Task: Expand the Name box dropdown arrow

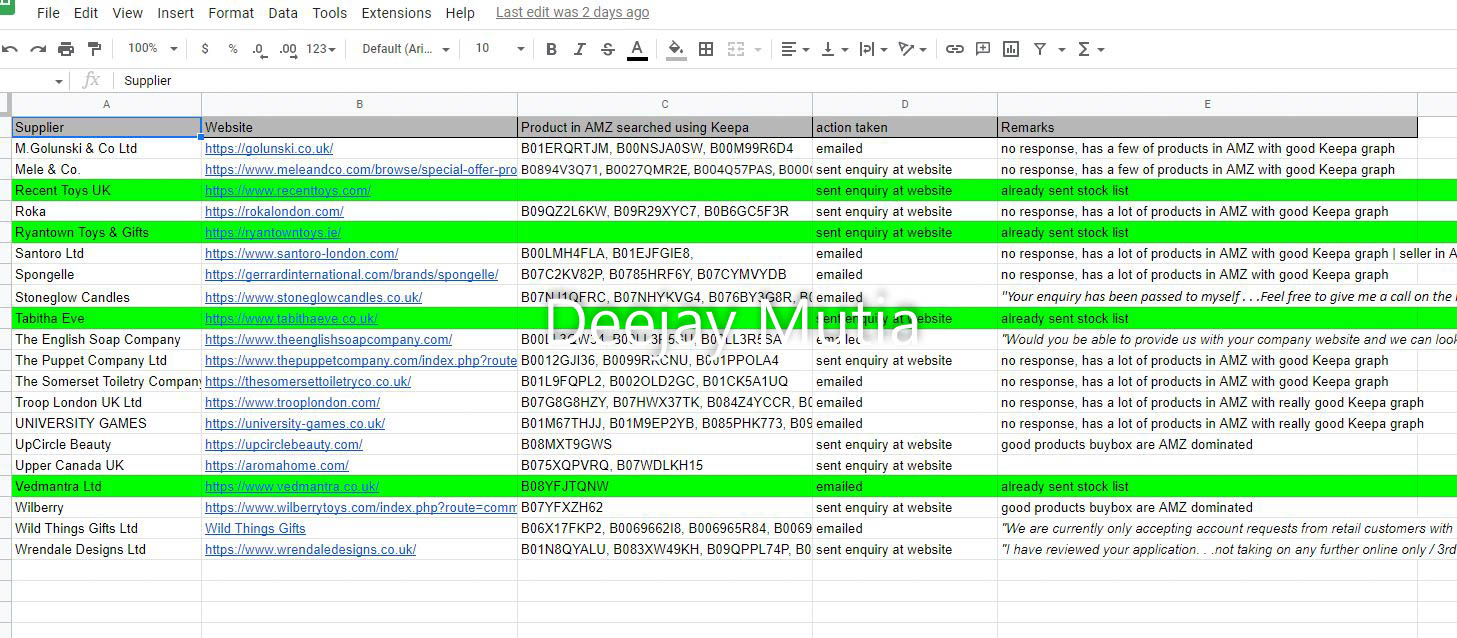Action: [59, 81]
